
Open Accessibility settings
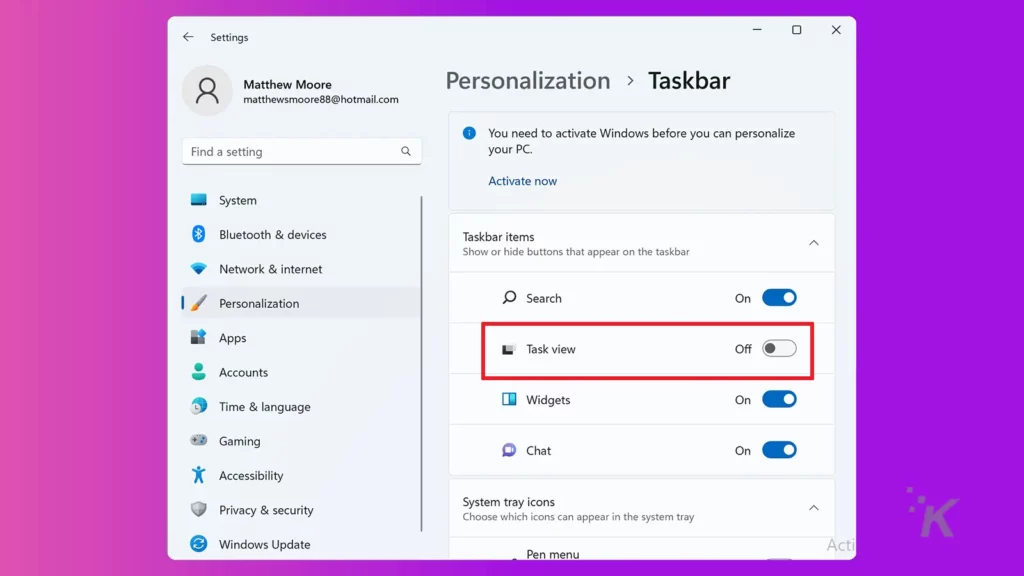301,475
